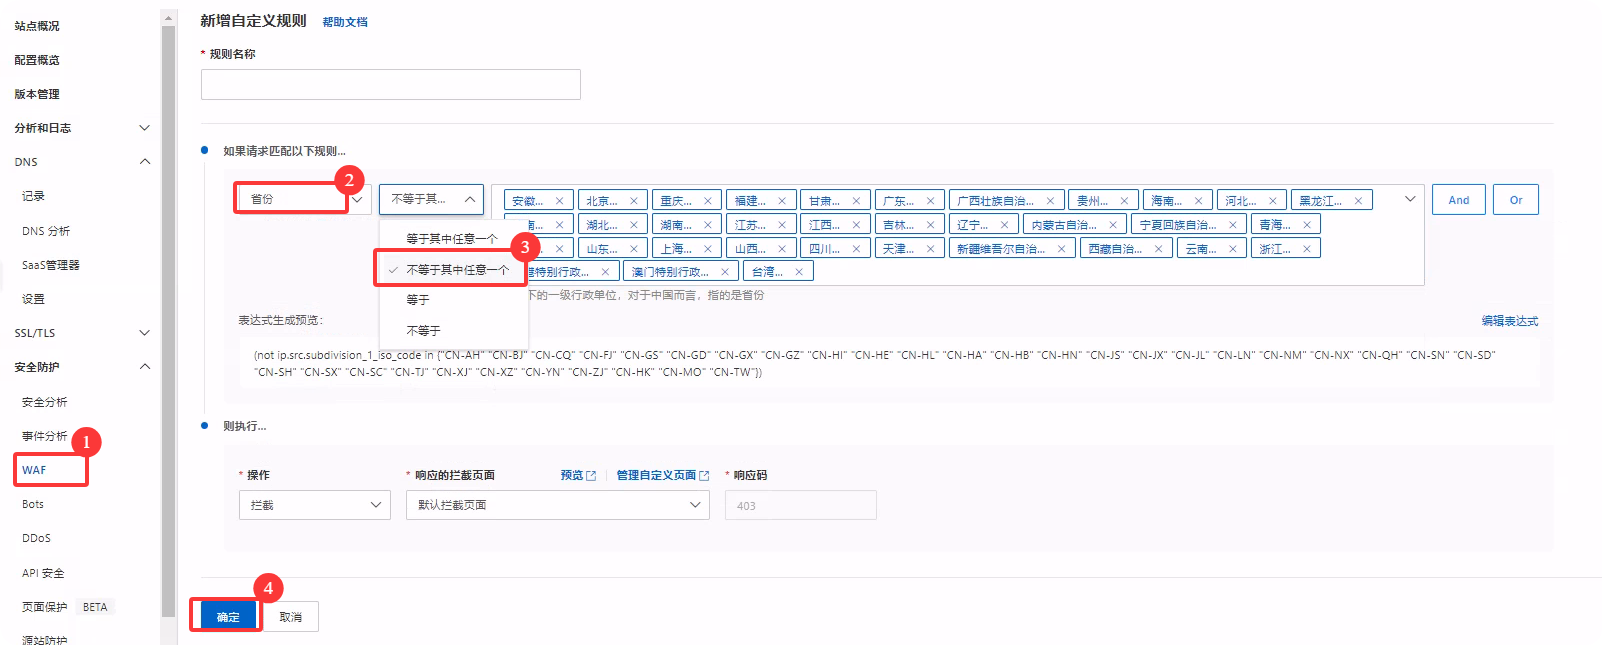The height and width of the screenshot is (645, 1602).
Task: Expand the 默认拦截页面 response page dropdown
Action: tap(559, 505)
